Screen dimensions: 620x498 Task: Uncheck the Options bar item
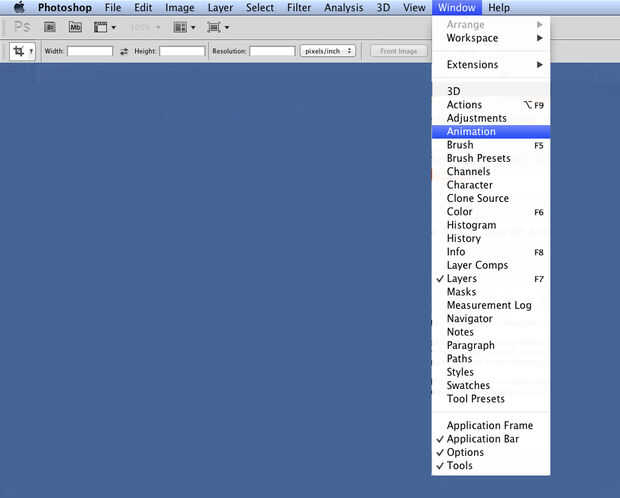coord(491,452)
